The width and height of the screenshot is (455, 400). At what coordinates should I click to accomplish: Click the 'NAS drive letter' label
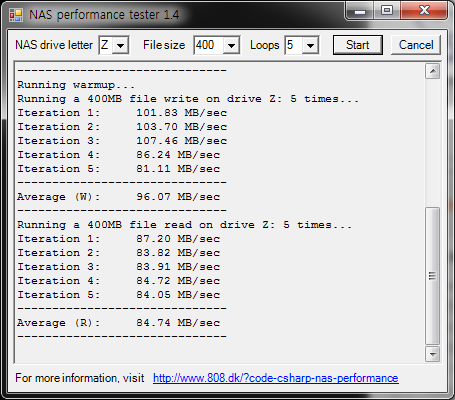pyautogui.click(x=54, y=45)
